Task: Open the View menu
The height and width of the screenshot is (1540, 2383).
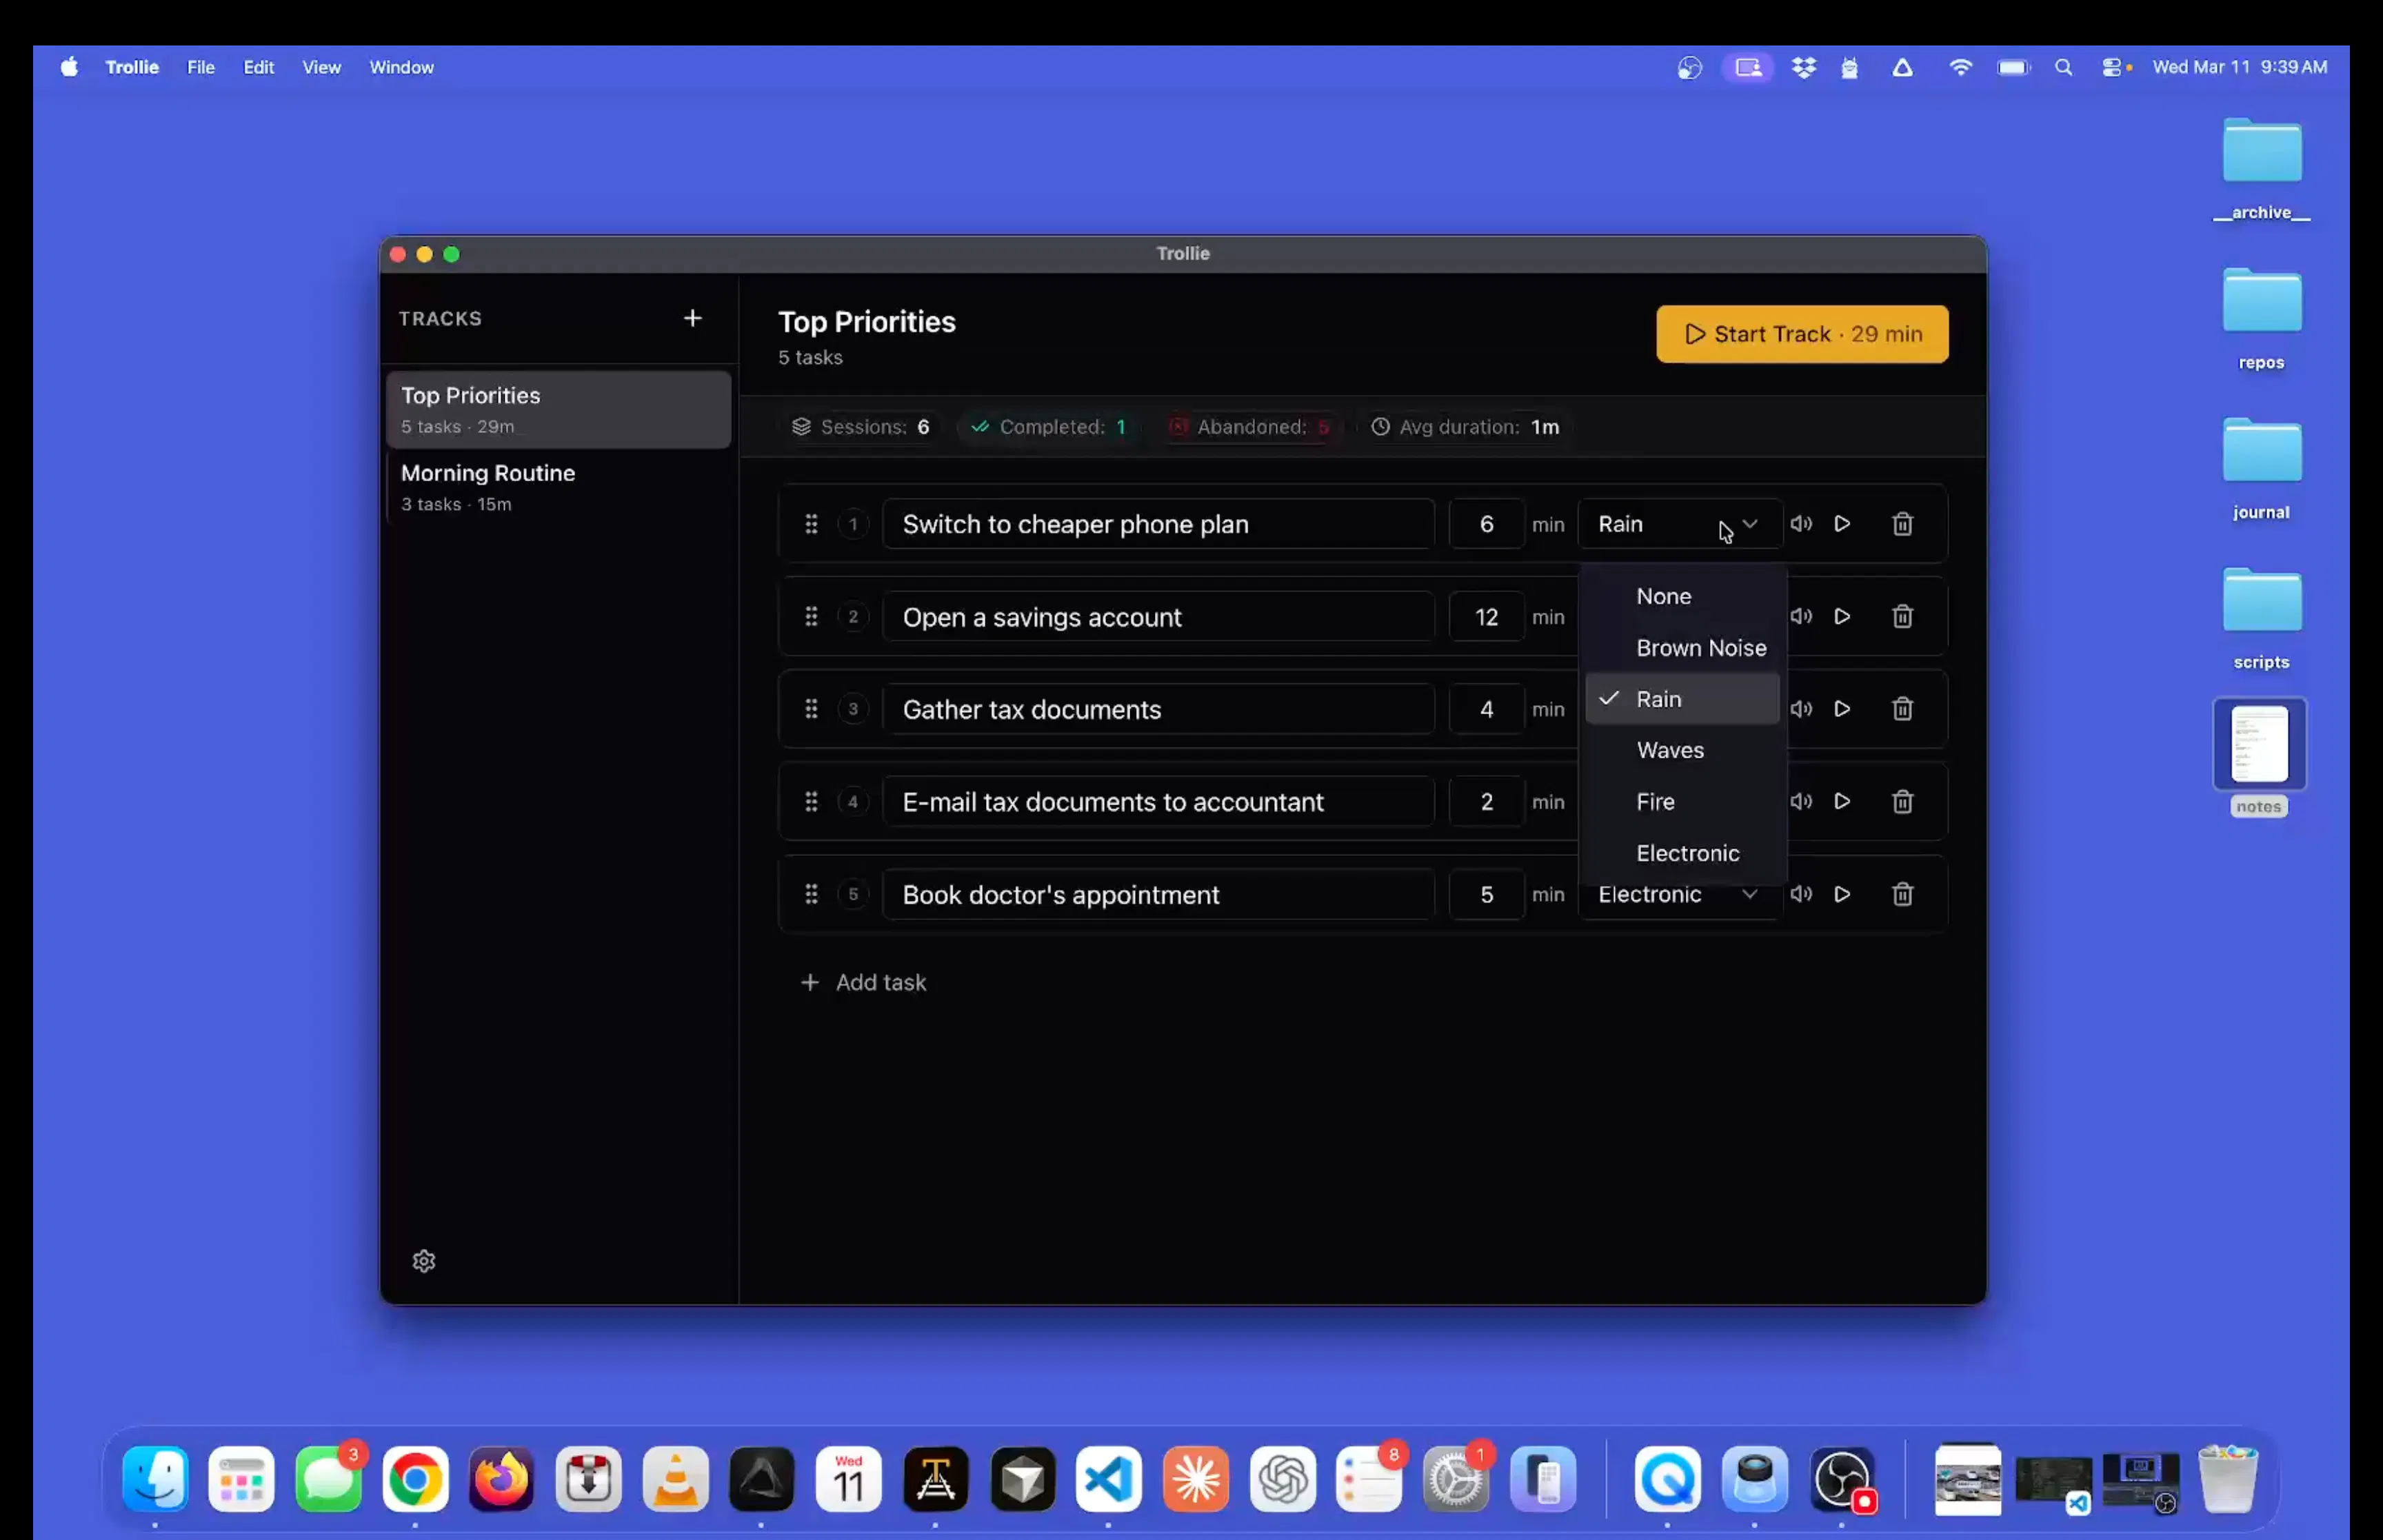Action: click(322, 67)
